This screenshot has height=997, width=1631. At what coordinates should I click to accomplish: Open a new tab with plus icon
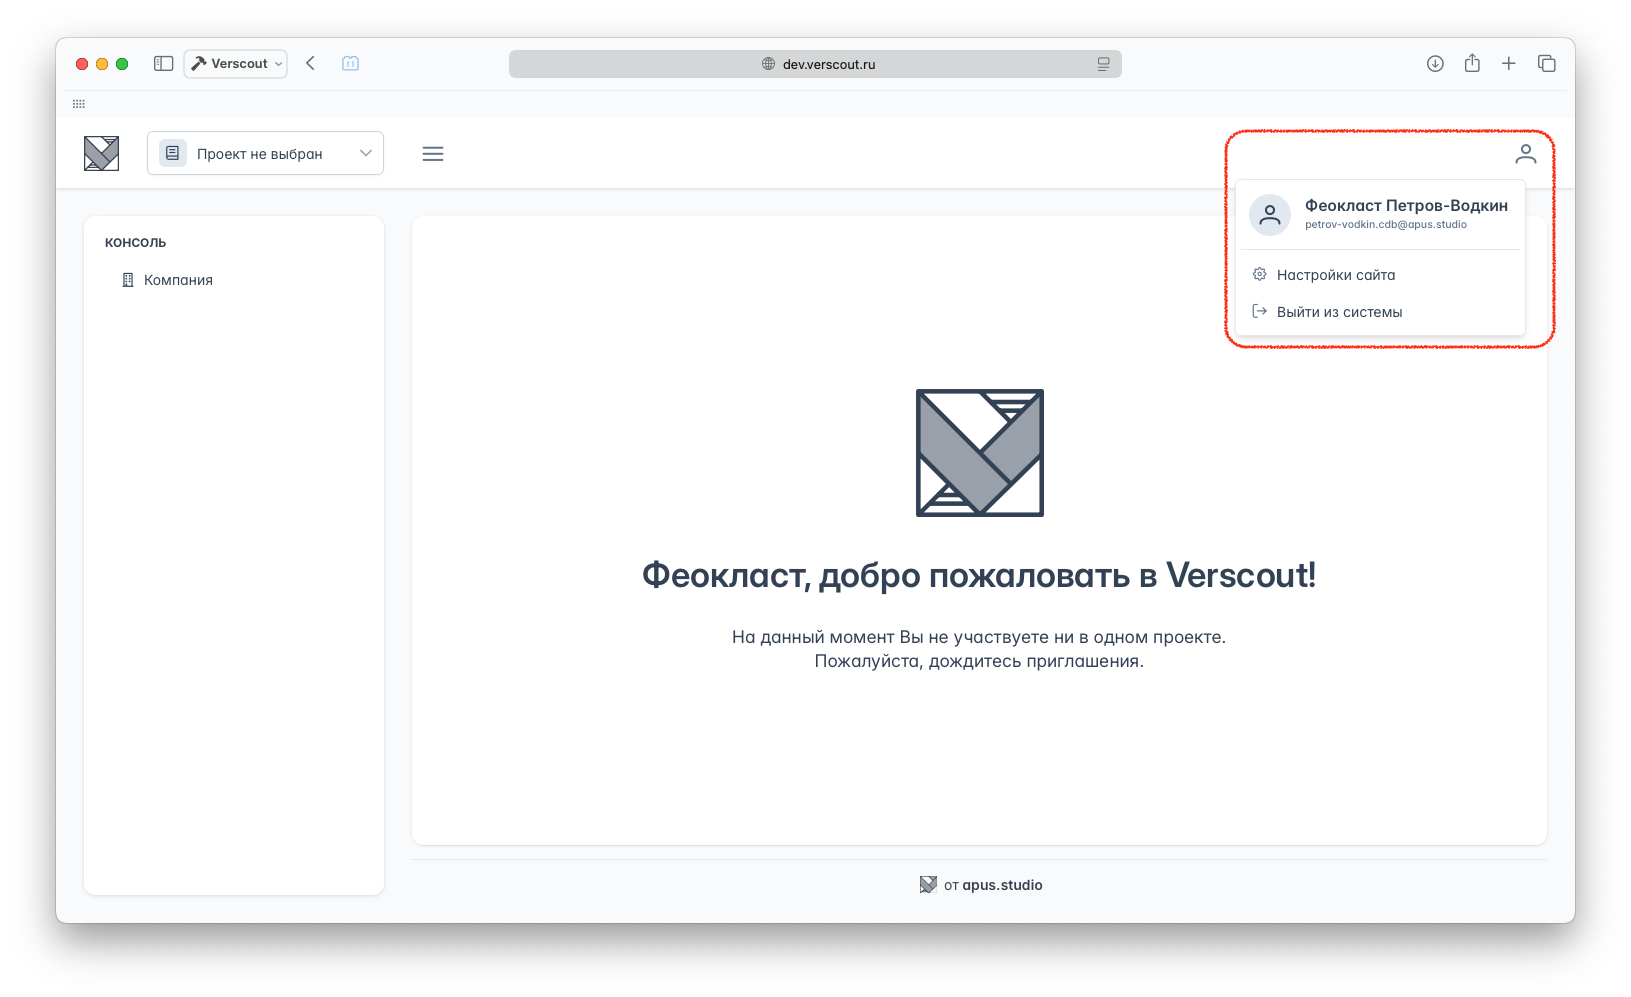point(1509,63)
